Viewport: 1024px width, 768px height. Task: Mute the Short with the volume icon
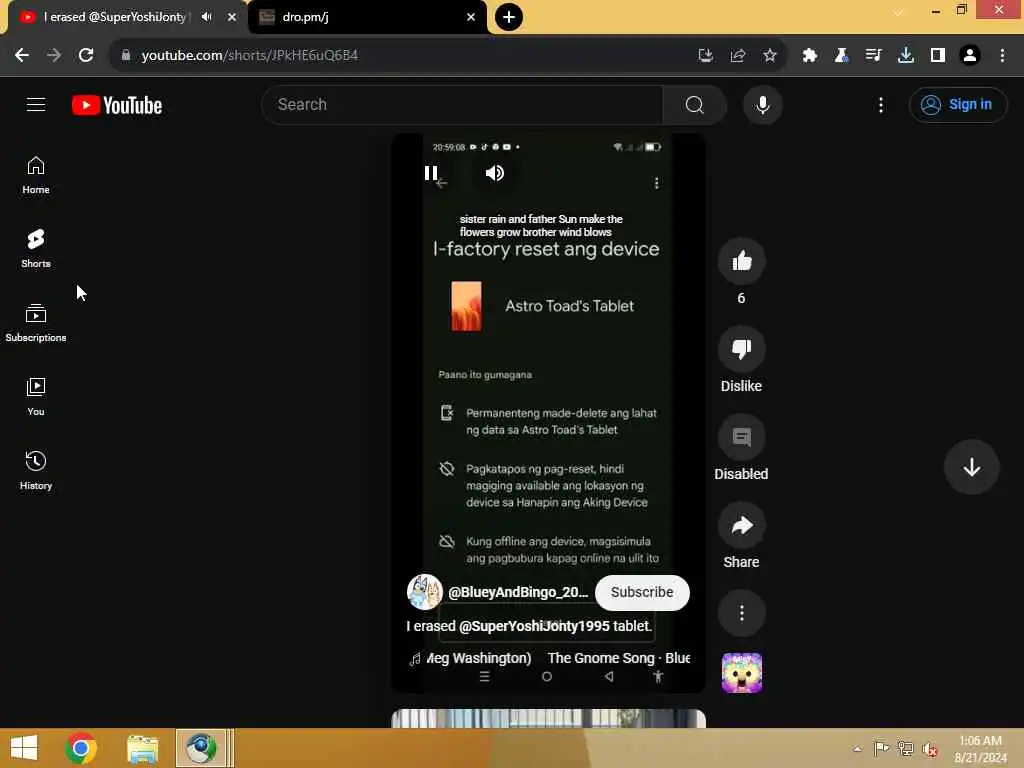pos(494,173)
